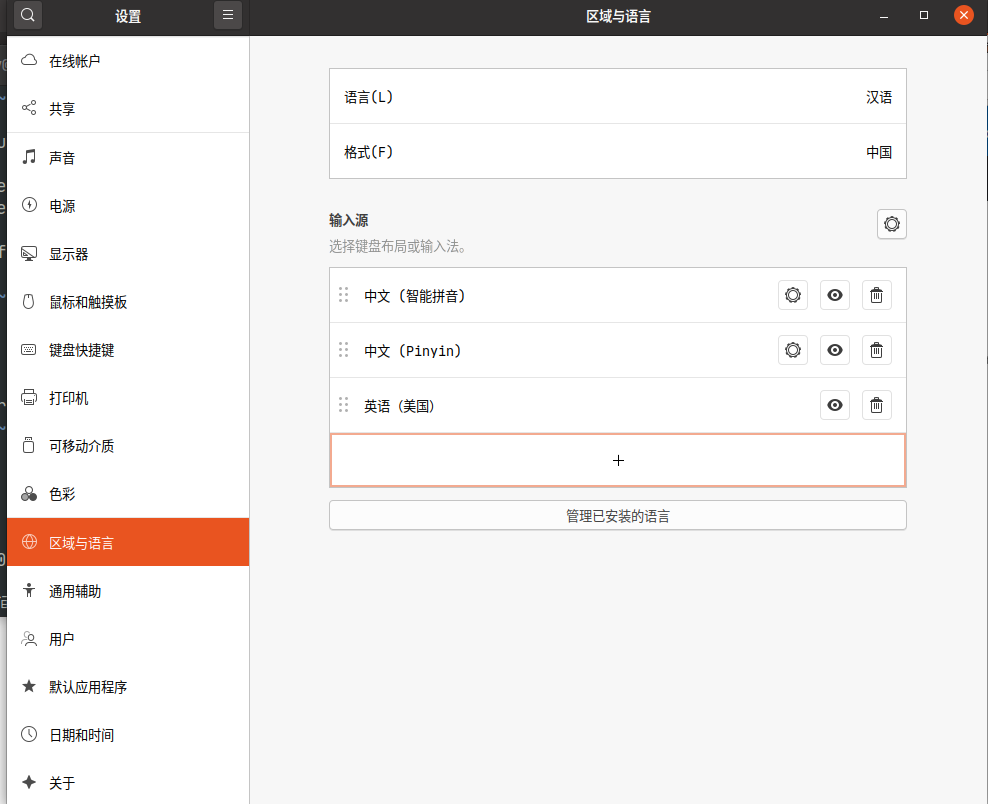Click the drag handle of 英语（美国）row

343,405
